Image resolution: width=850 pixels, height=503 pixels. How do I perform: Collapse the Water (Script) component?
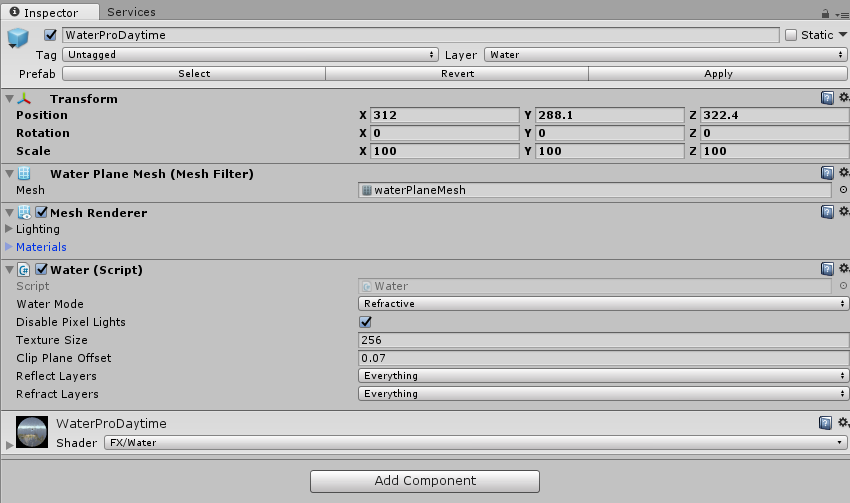click(x=9, y=269)
